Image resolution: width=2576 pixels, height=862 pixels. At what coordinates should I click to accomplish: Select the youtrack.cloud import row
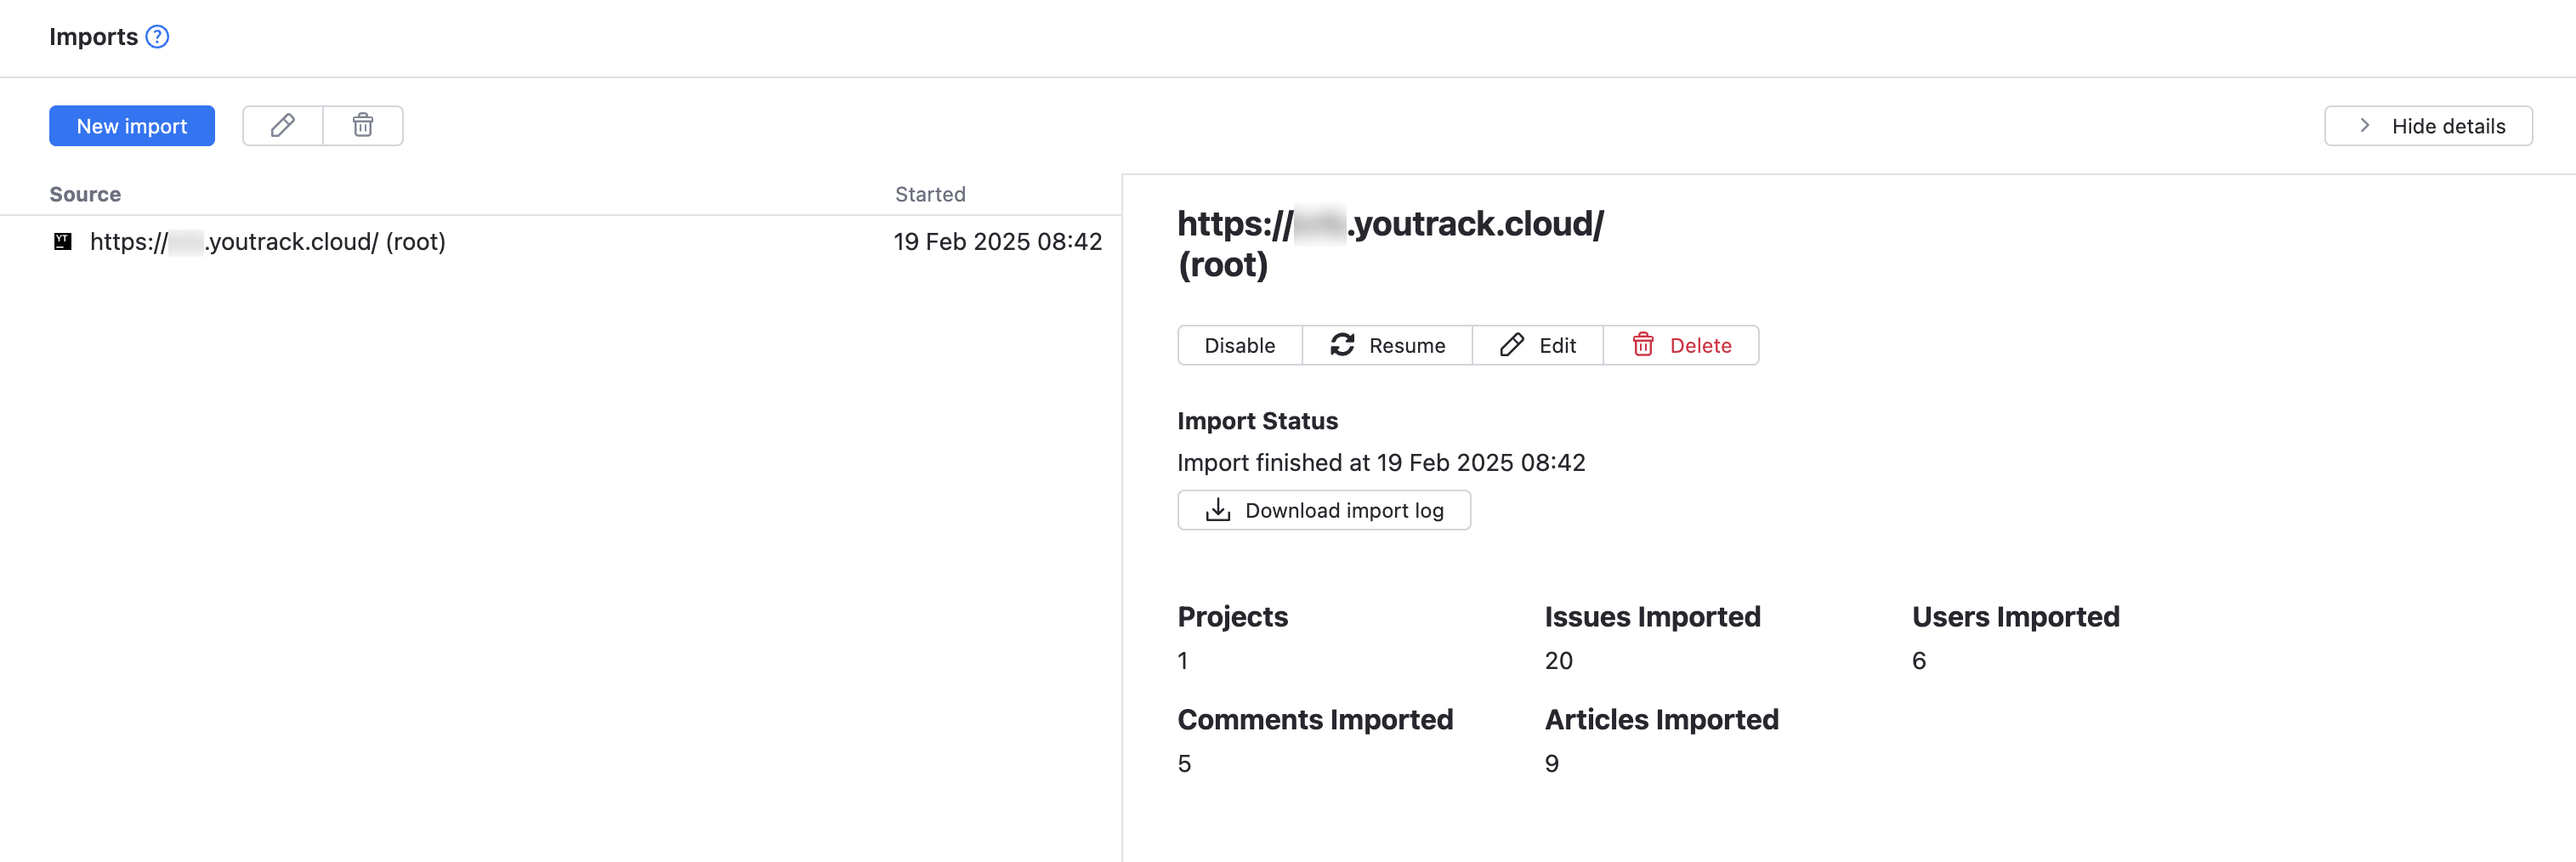tap(400, 240)
